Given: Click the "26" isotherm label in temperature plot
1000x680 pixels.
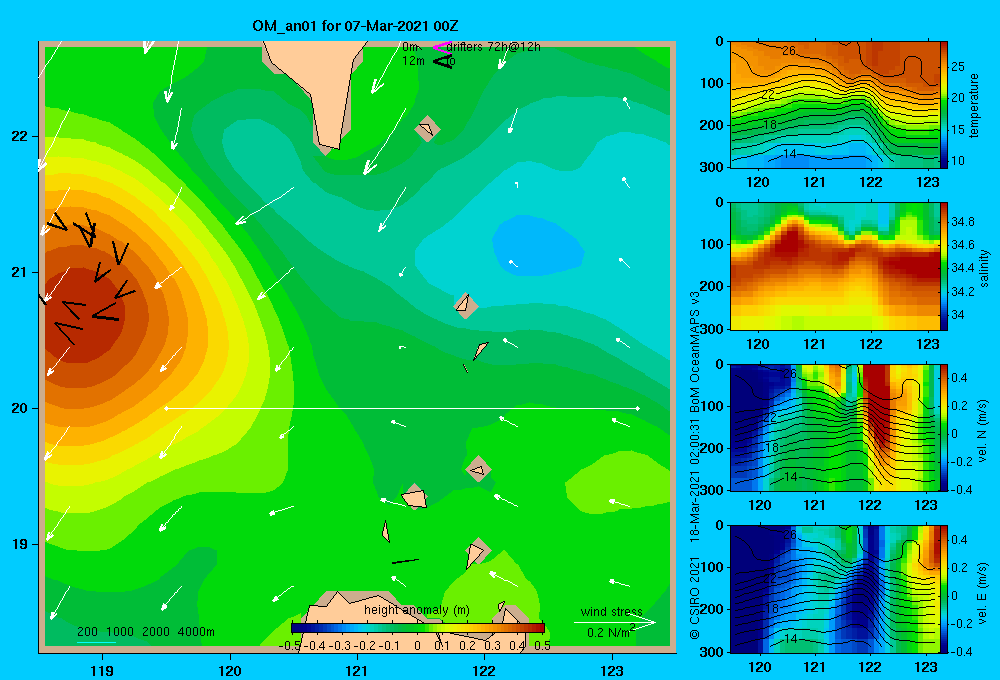Looking at the screenshot, I should (789, 50).
